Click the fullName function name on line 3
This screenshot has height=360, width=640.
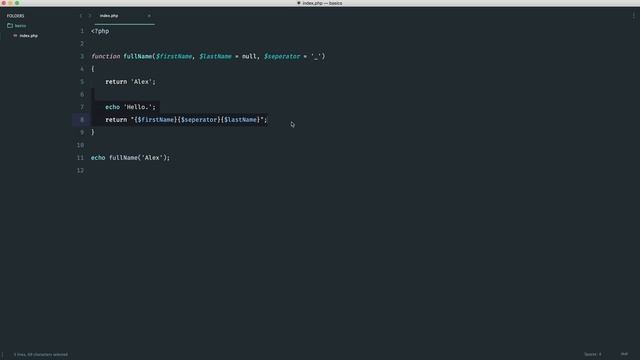[x=138, y=56]
